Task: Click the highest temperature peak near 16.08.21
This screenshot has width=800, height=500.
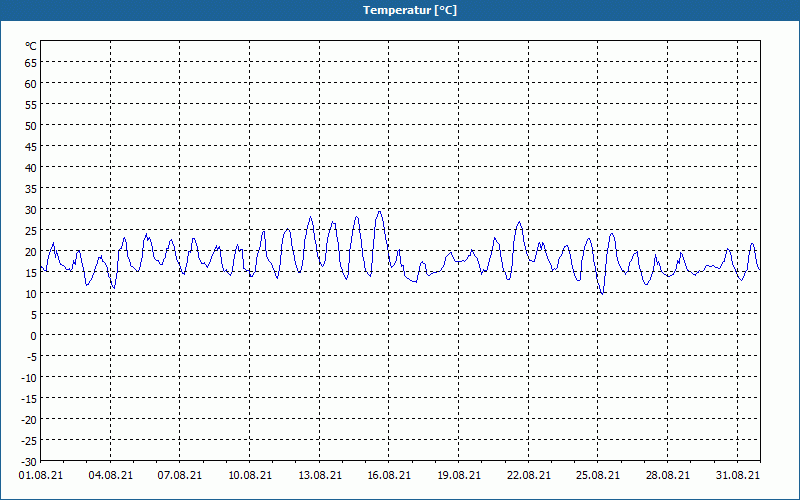Action: coord(379,212)
